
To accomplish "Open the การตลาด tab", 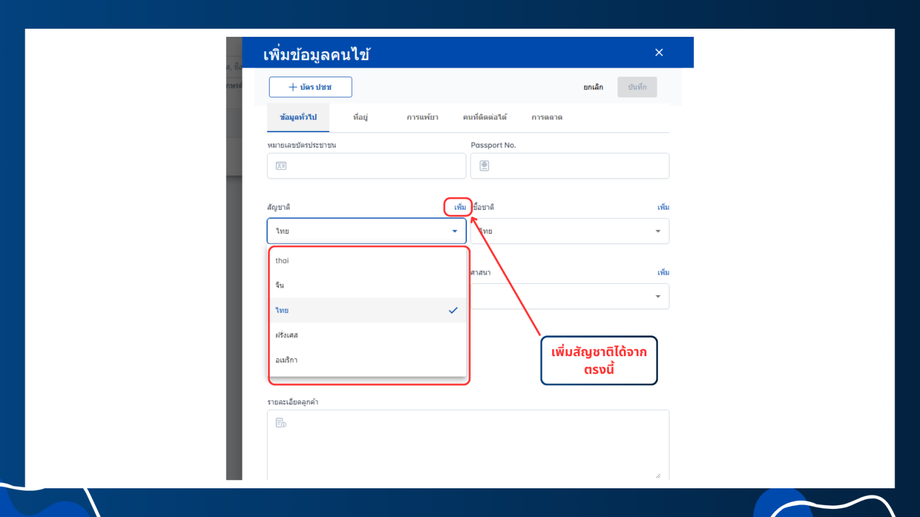I will (x=547, y=117).
